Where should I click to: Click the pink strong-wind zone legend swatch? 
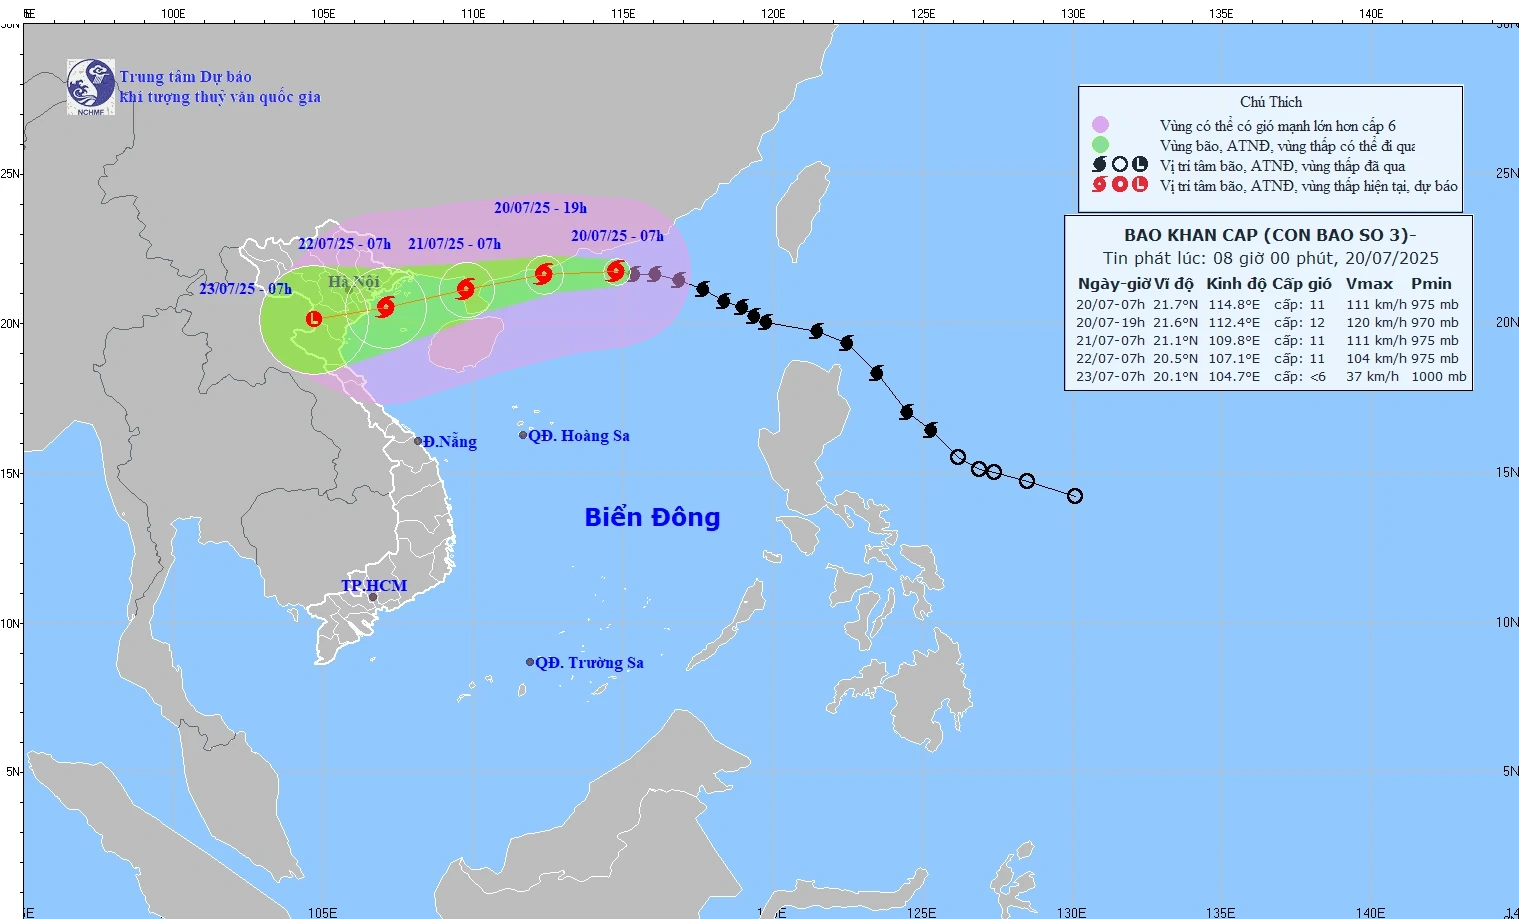pyautogui.click(x=1100, y=125)
